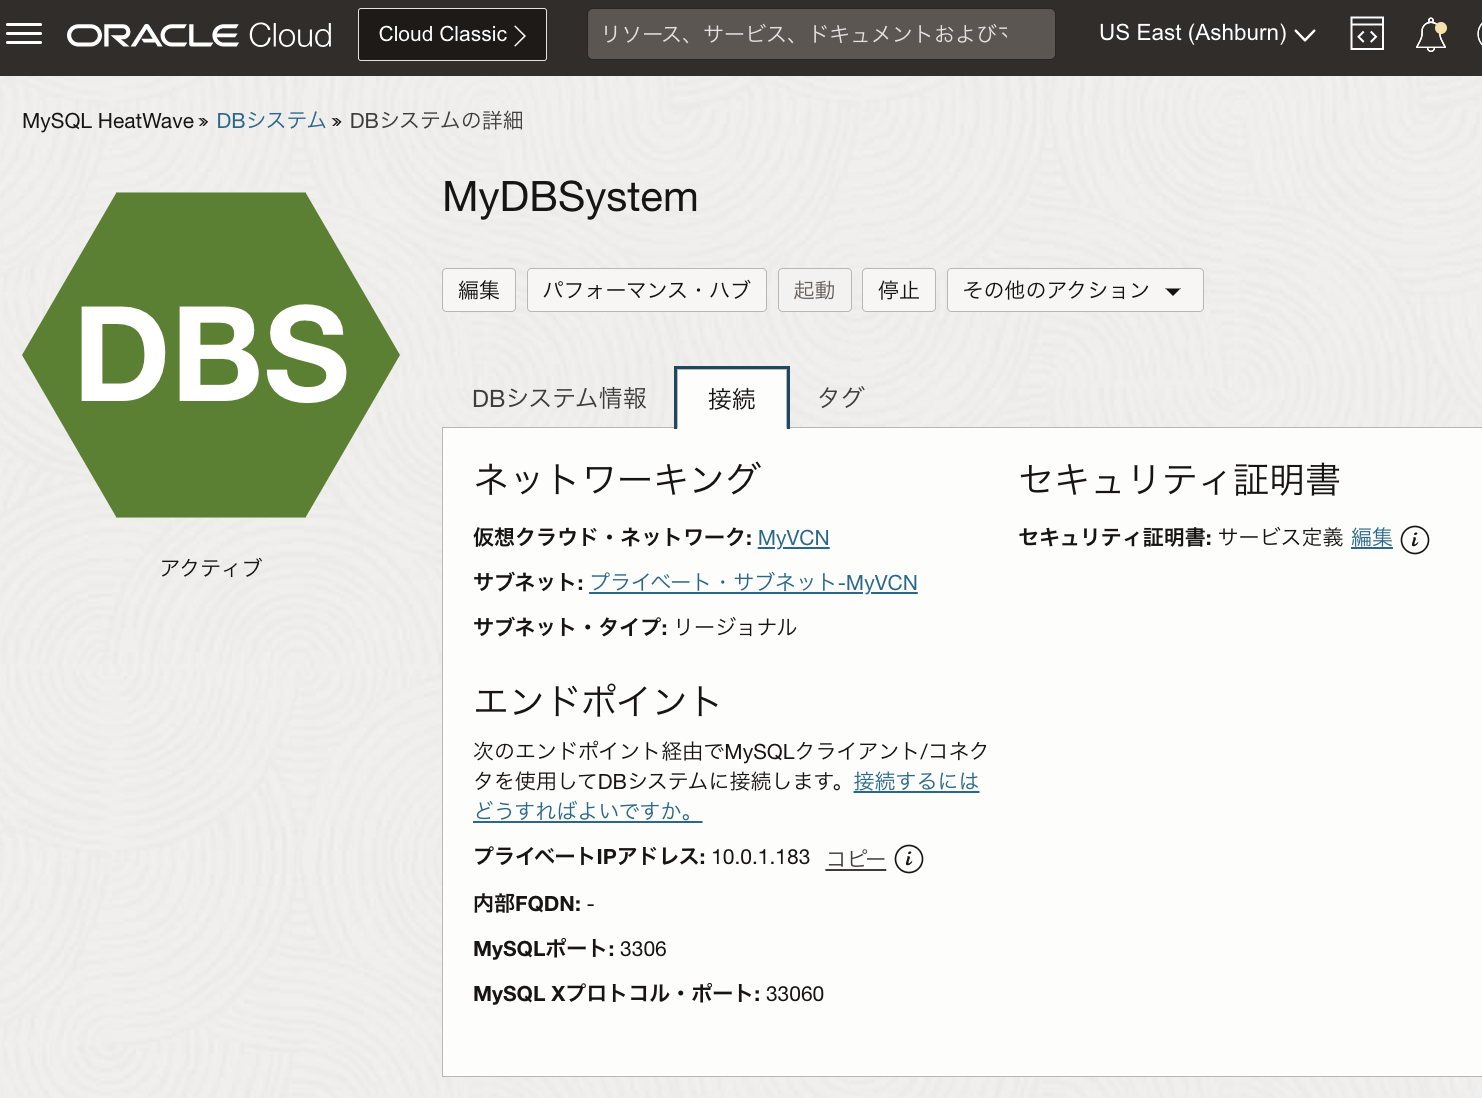Expand その他のアクション dropdown menu
1482x1098 pixels.
1075,290
